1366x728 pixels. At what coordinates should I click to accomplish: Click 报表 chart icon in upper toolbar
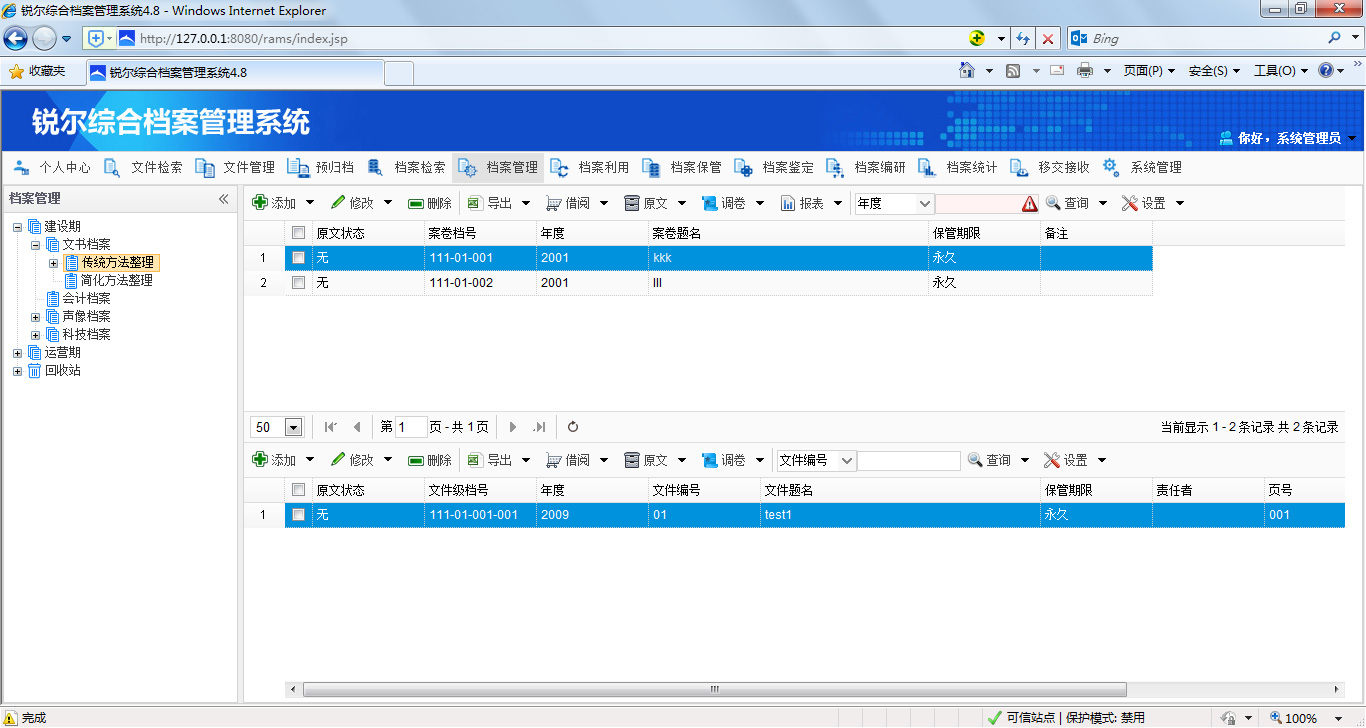pos(788,203)
